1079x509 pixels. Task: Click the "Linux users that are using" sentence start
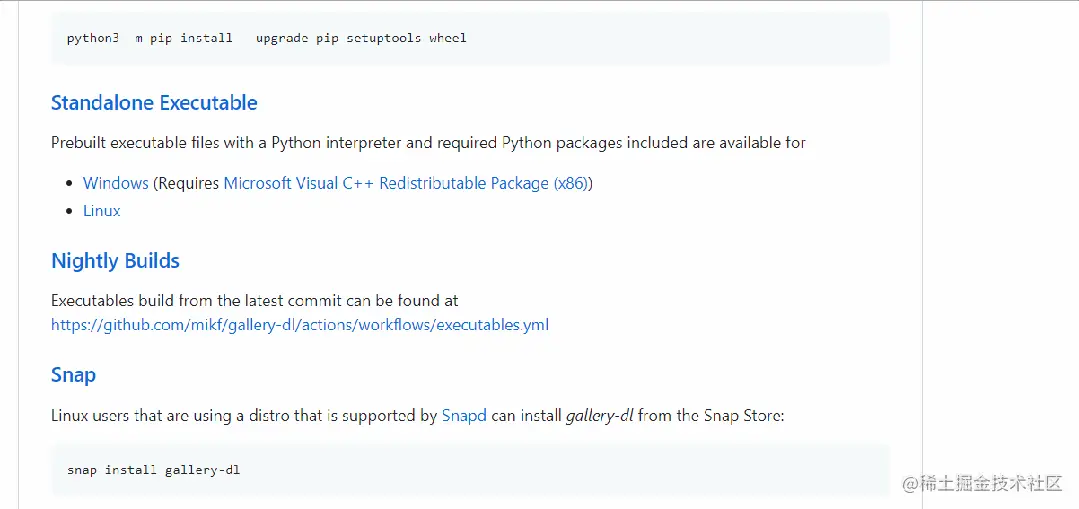click(140, 415)
